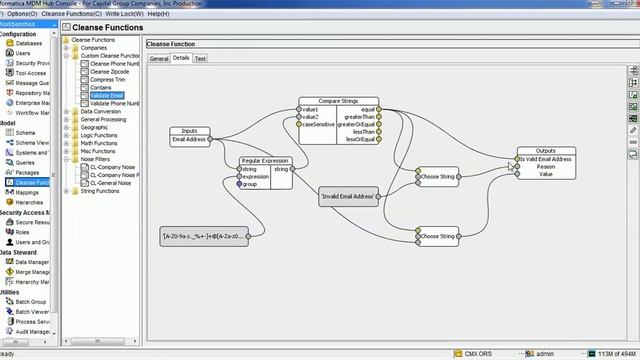Image resolution: width=640 pixels, height=360 pixels.
Task: Expand the General Processing folder
Action: (x=66, y=119)
